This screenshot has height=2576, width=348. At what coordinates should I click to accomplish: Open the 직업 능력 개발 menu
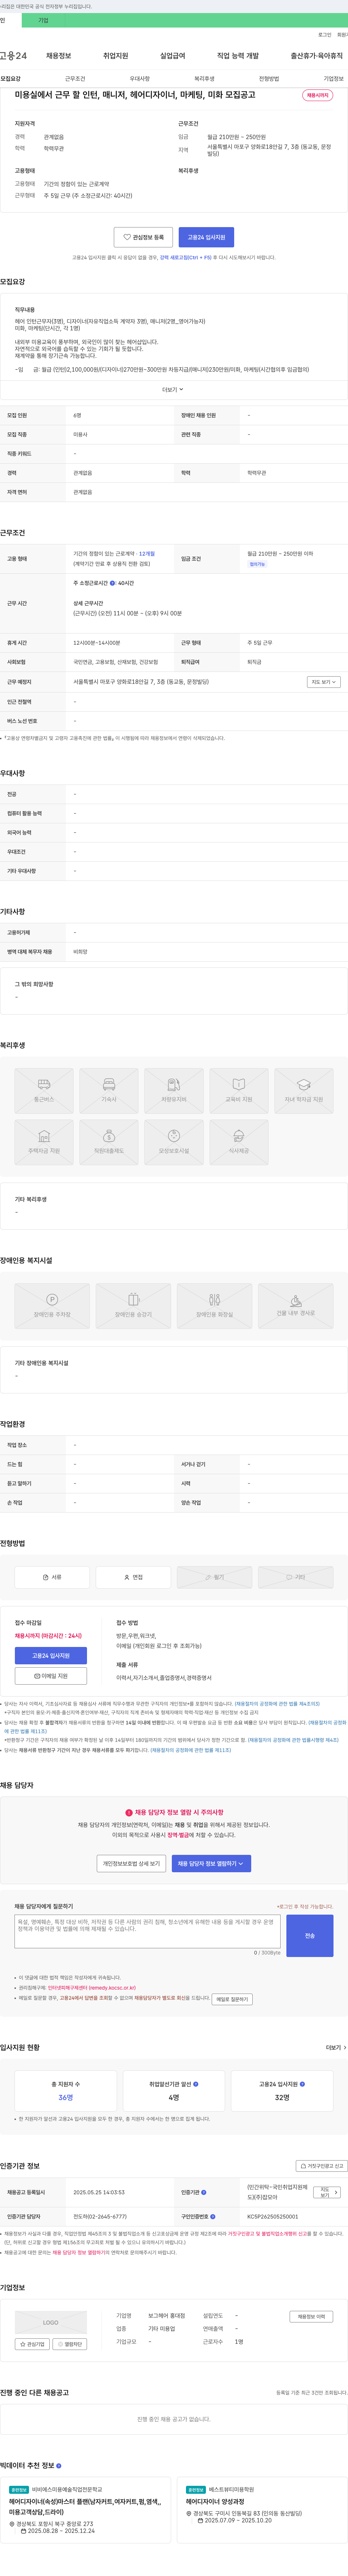pyautogui.click(x=238, y=56)
